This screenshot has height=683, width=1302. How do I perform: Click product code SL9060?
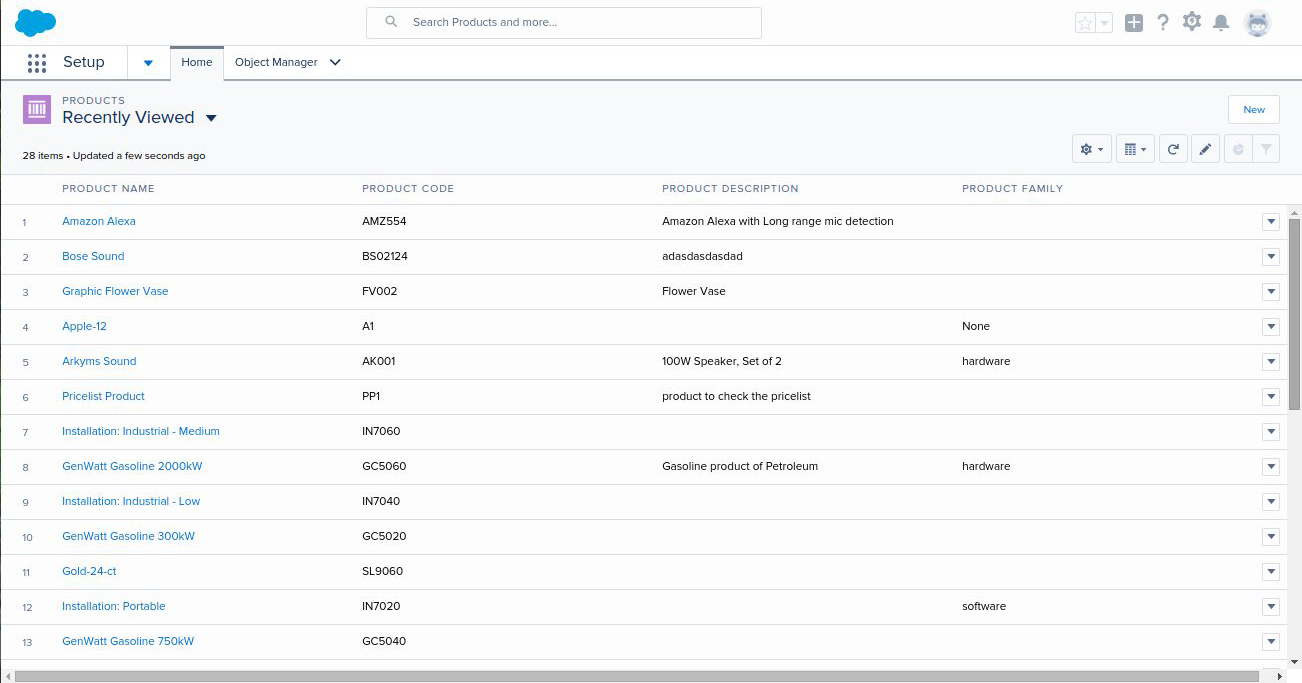[x=382, y=571]
